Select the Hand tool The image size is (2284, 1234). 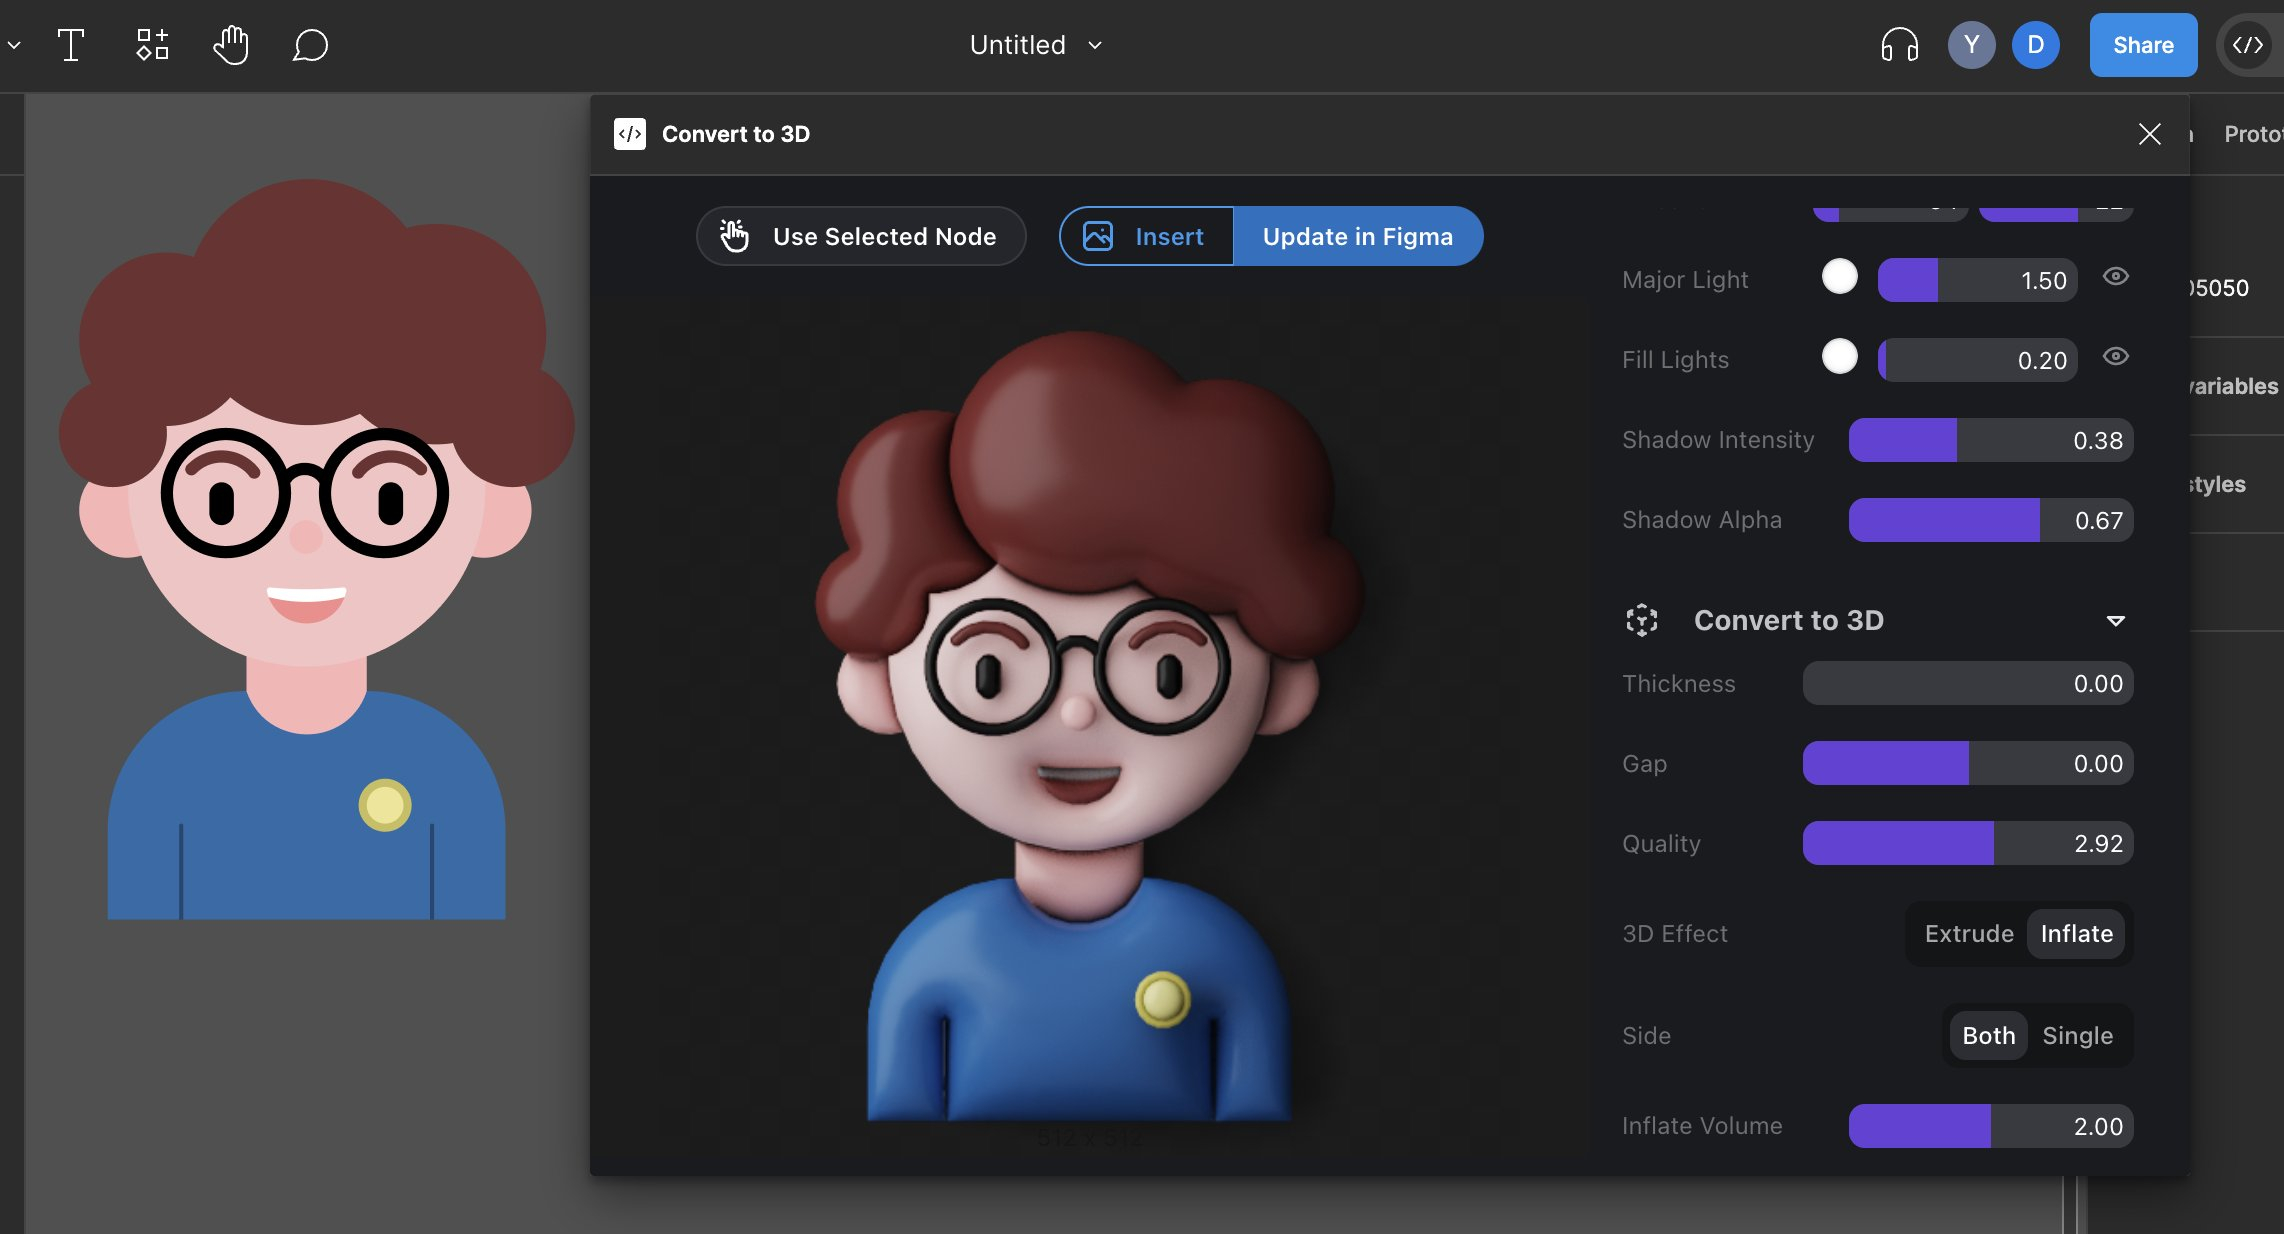tap(231, 45)
